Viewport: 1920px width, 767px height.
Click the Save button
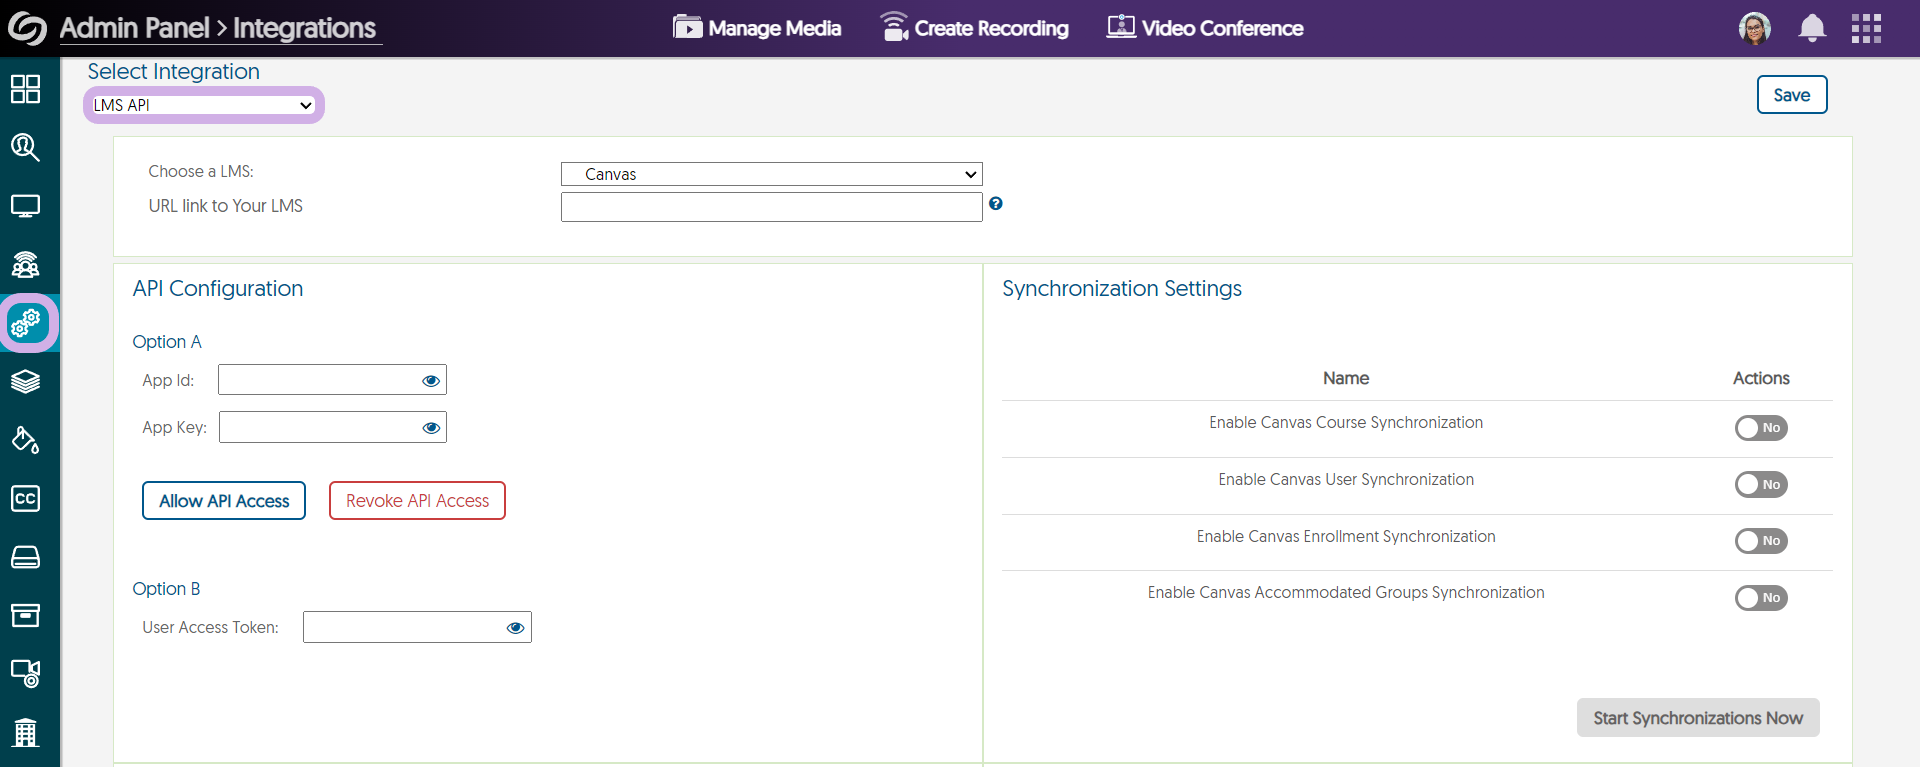[x=1792, y=95]
